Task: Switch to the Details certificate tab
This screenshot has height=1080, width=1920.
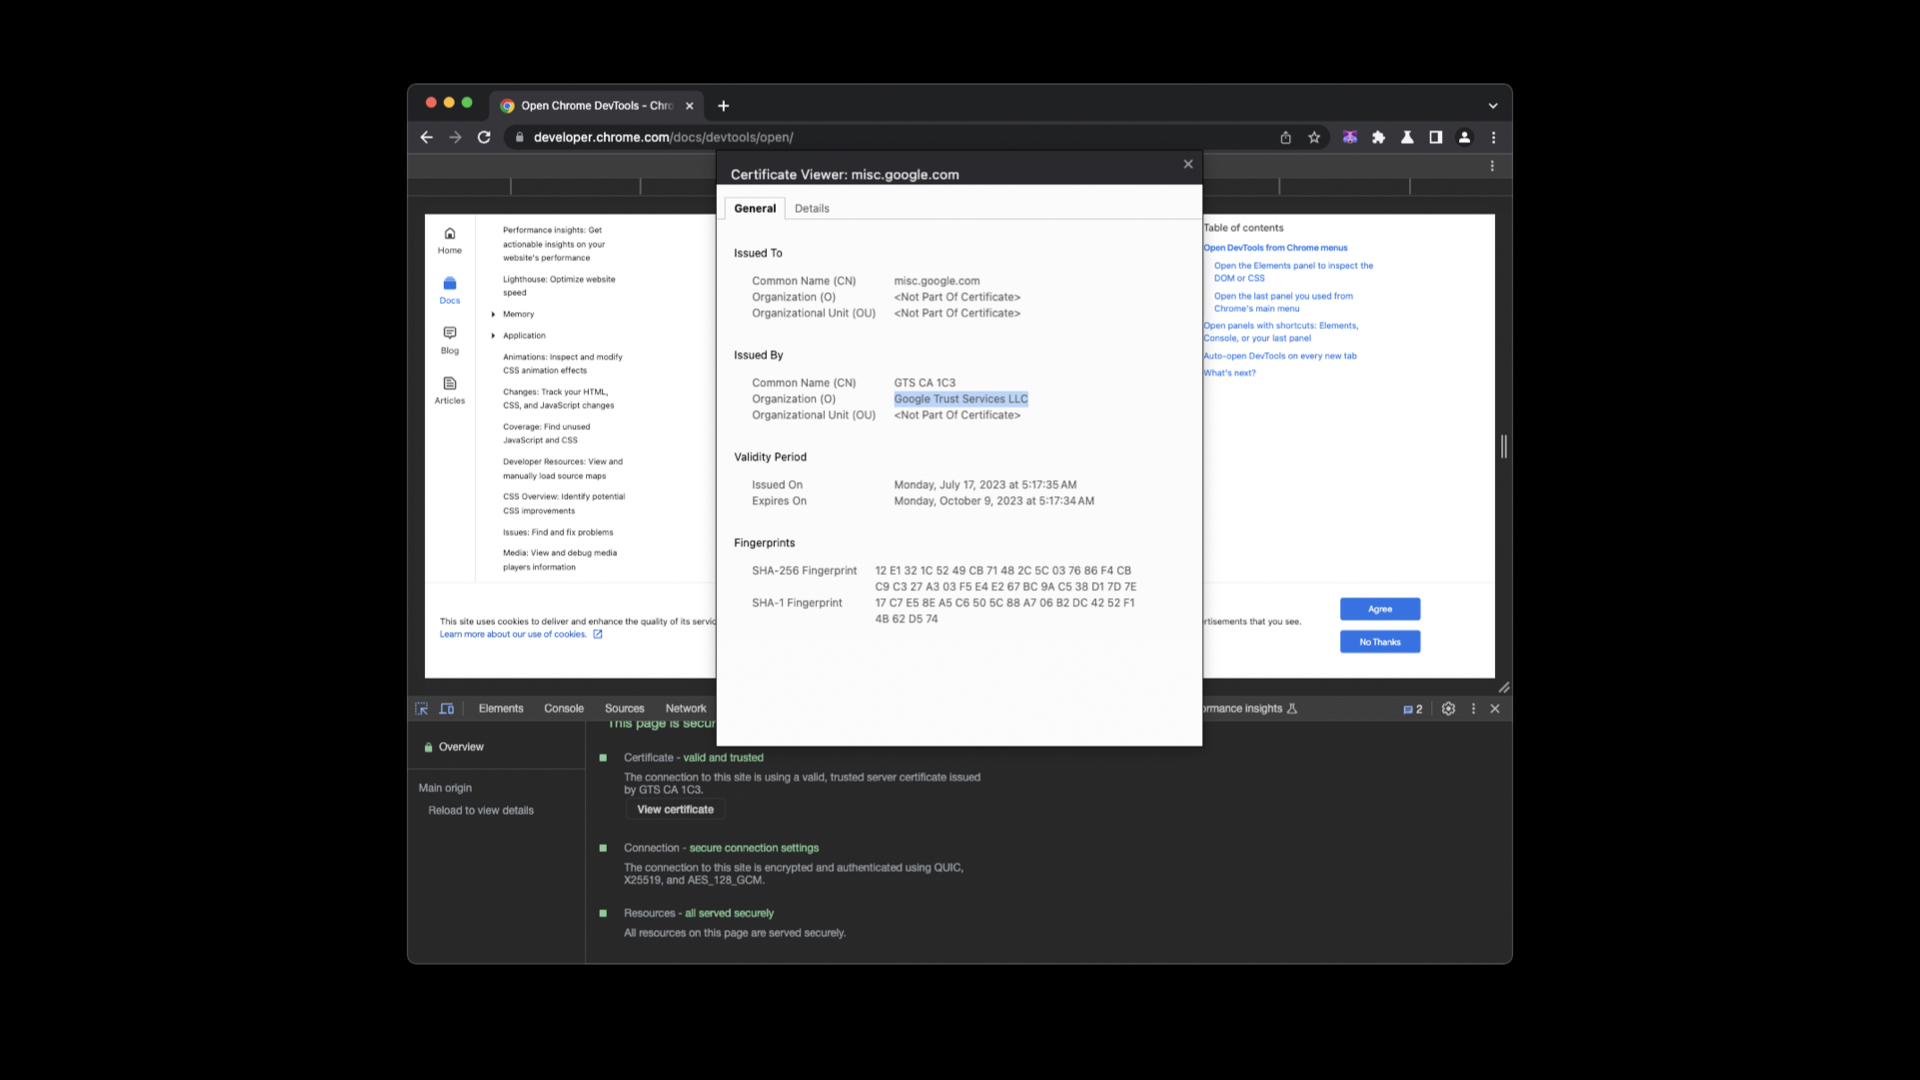Action: coord(812,208)
